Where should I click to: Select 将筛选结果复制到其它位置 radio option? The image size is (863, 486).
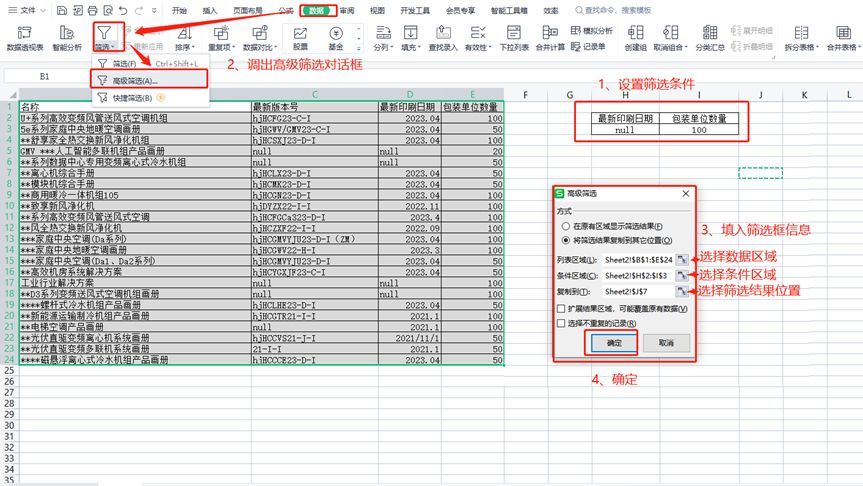point(565,241)
